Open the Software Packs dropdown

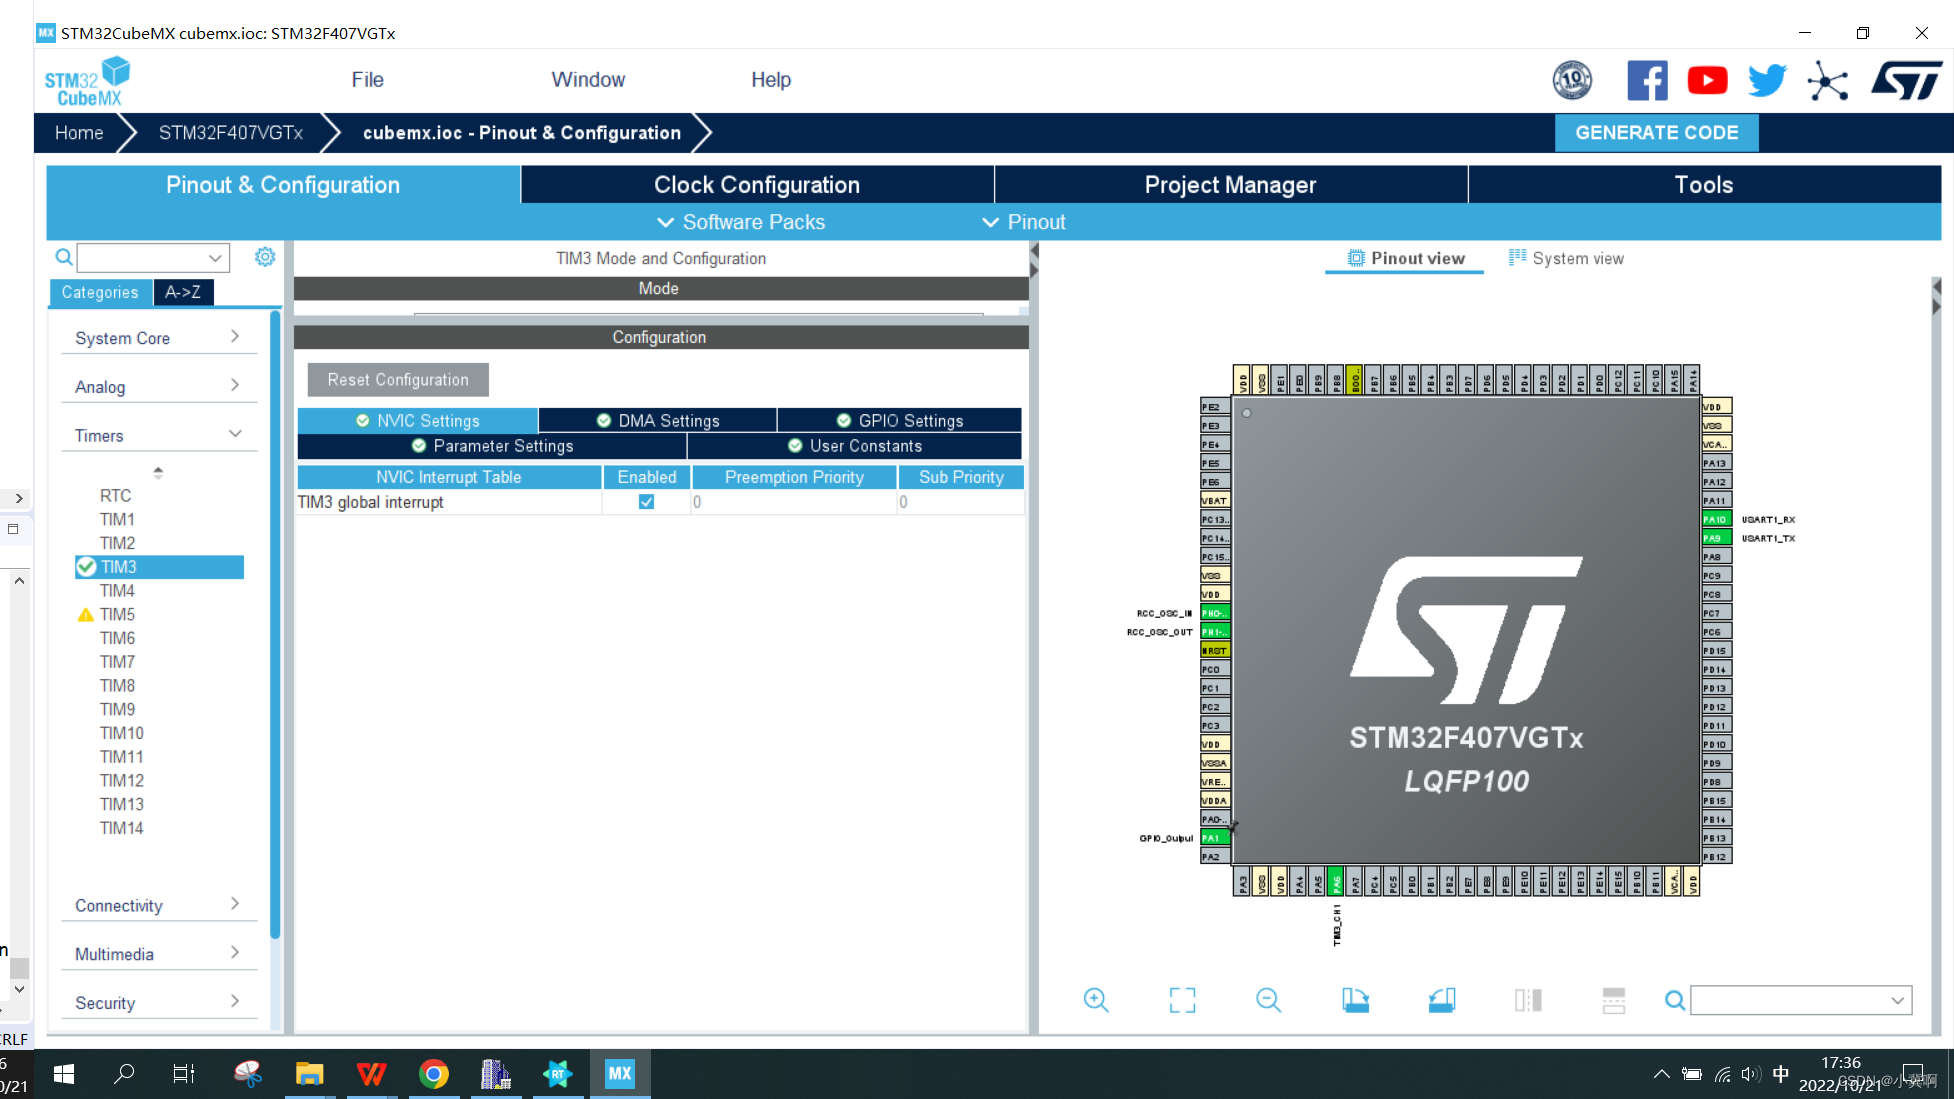[740, 222]
